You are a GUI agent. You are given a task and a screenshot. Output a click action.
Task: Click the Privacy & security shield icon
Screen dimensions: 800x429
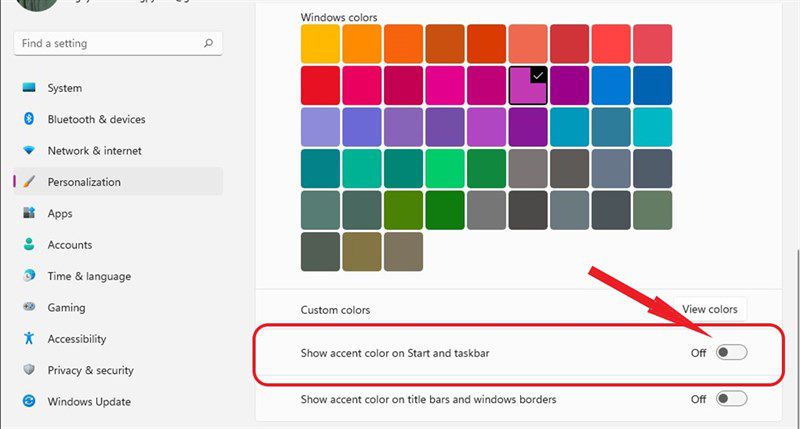(x=29, y=370)
